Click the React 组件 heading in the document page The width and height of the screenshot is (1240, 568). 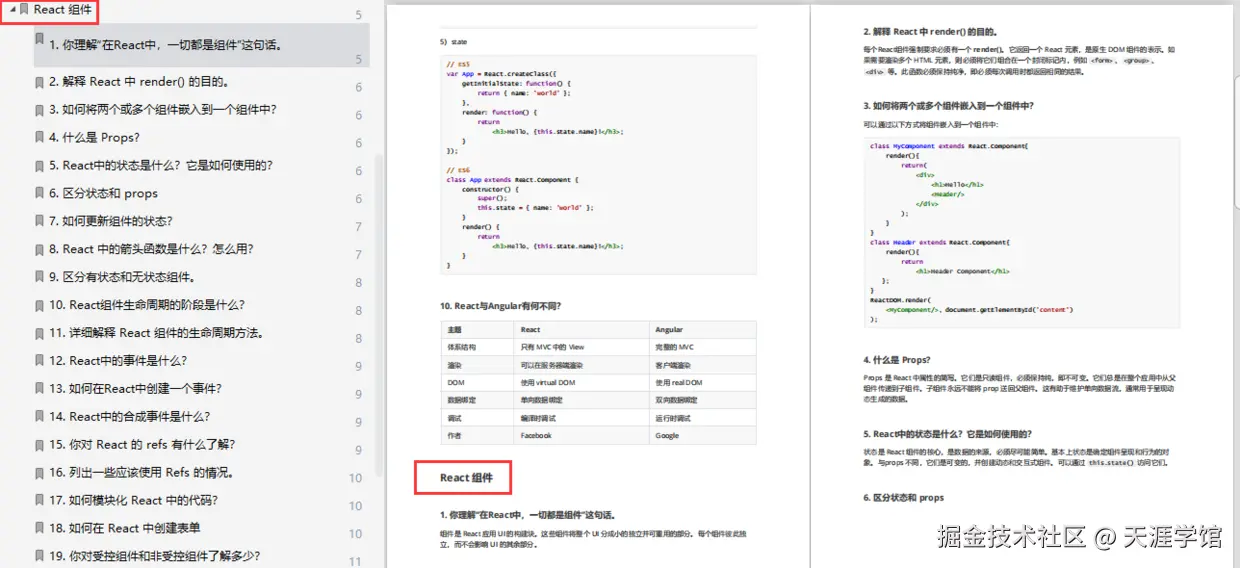[x=466, y=478]
